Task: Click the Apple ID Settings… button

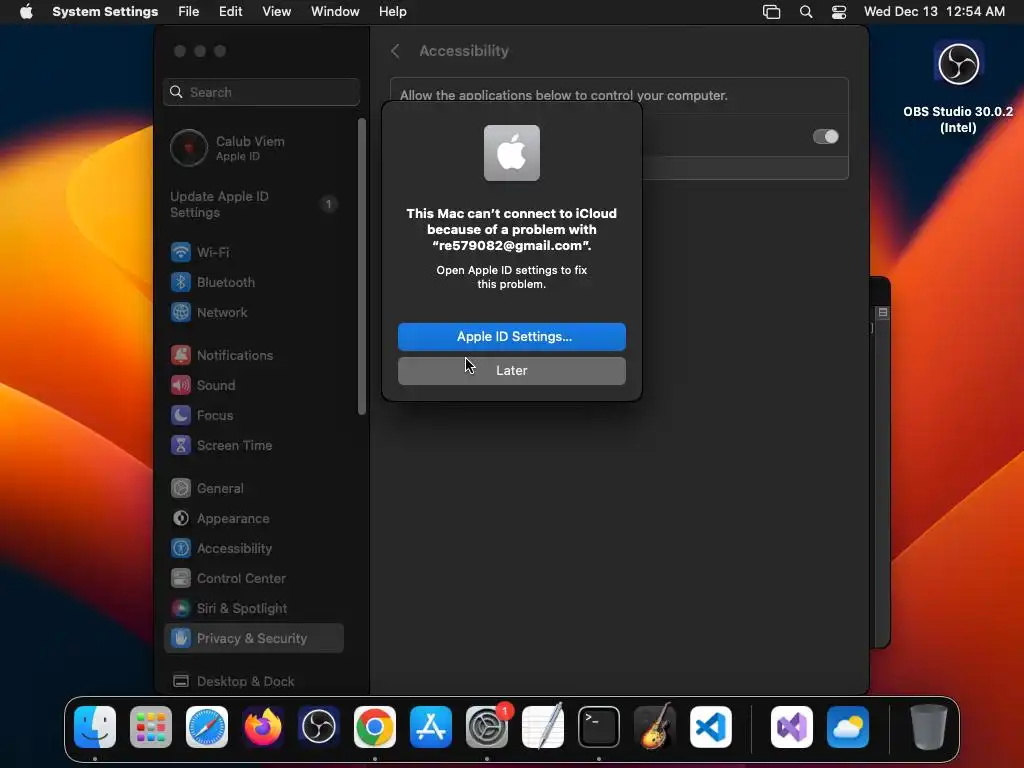Action: click(511, 336)
